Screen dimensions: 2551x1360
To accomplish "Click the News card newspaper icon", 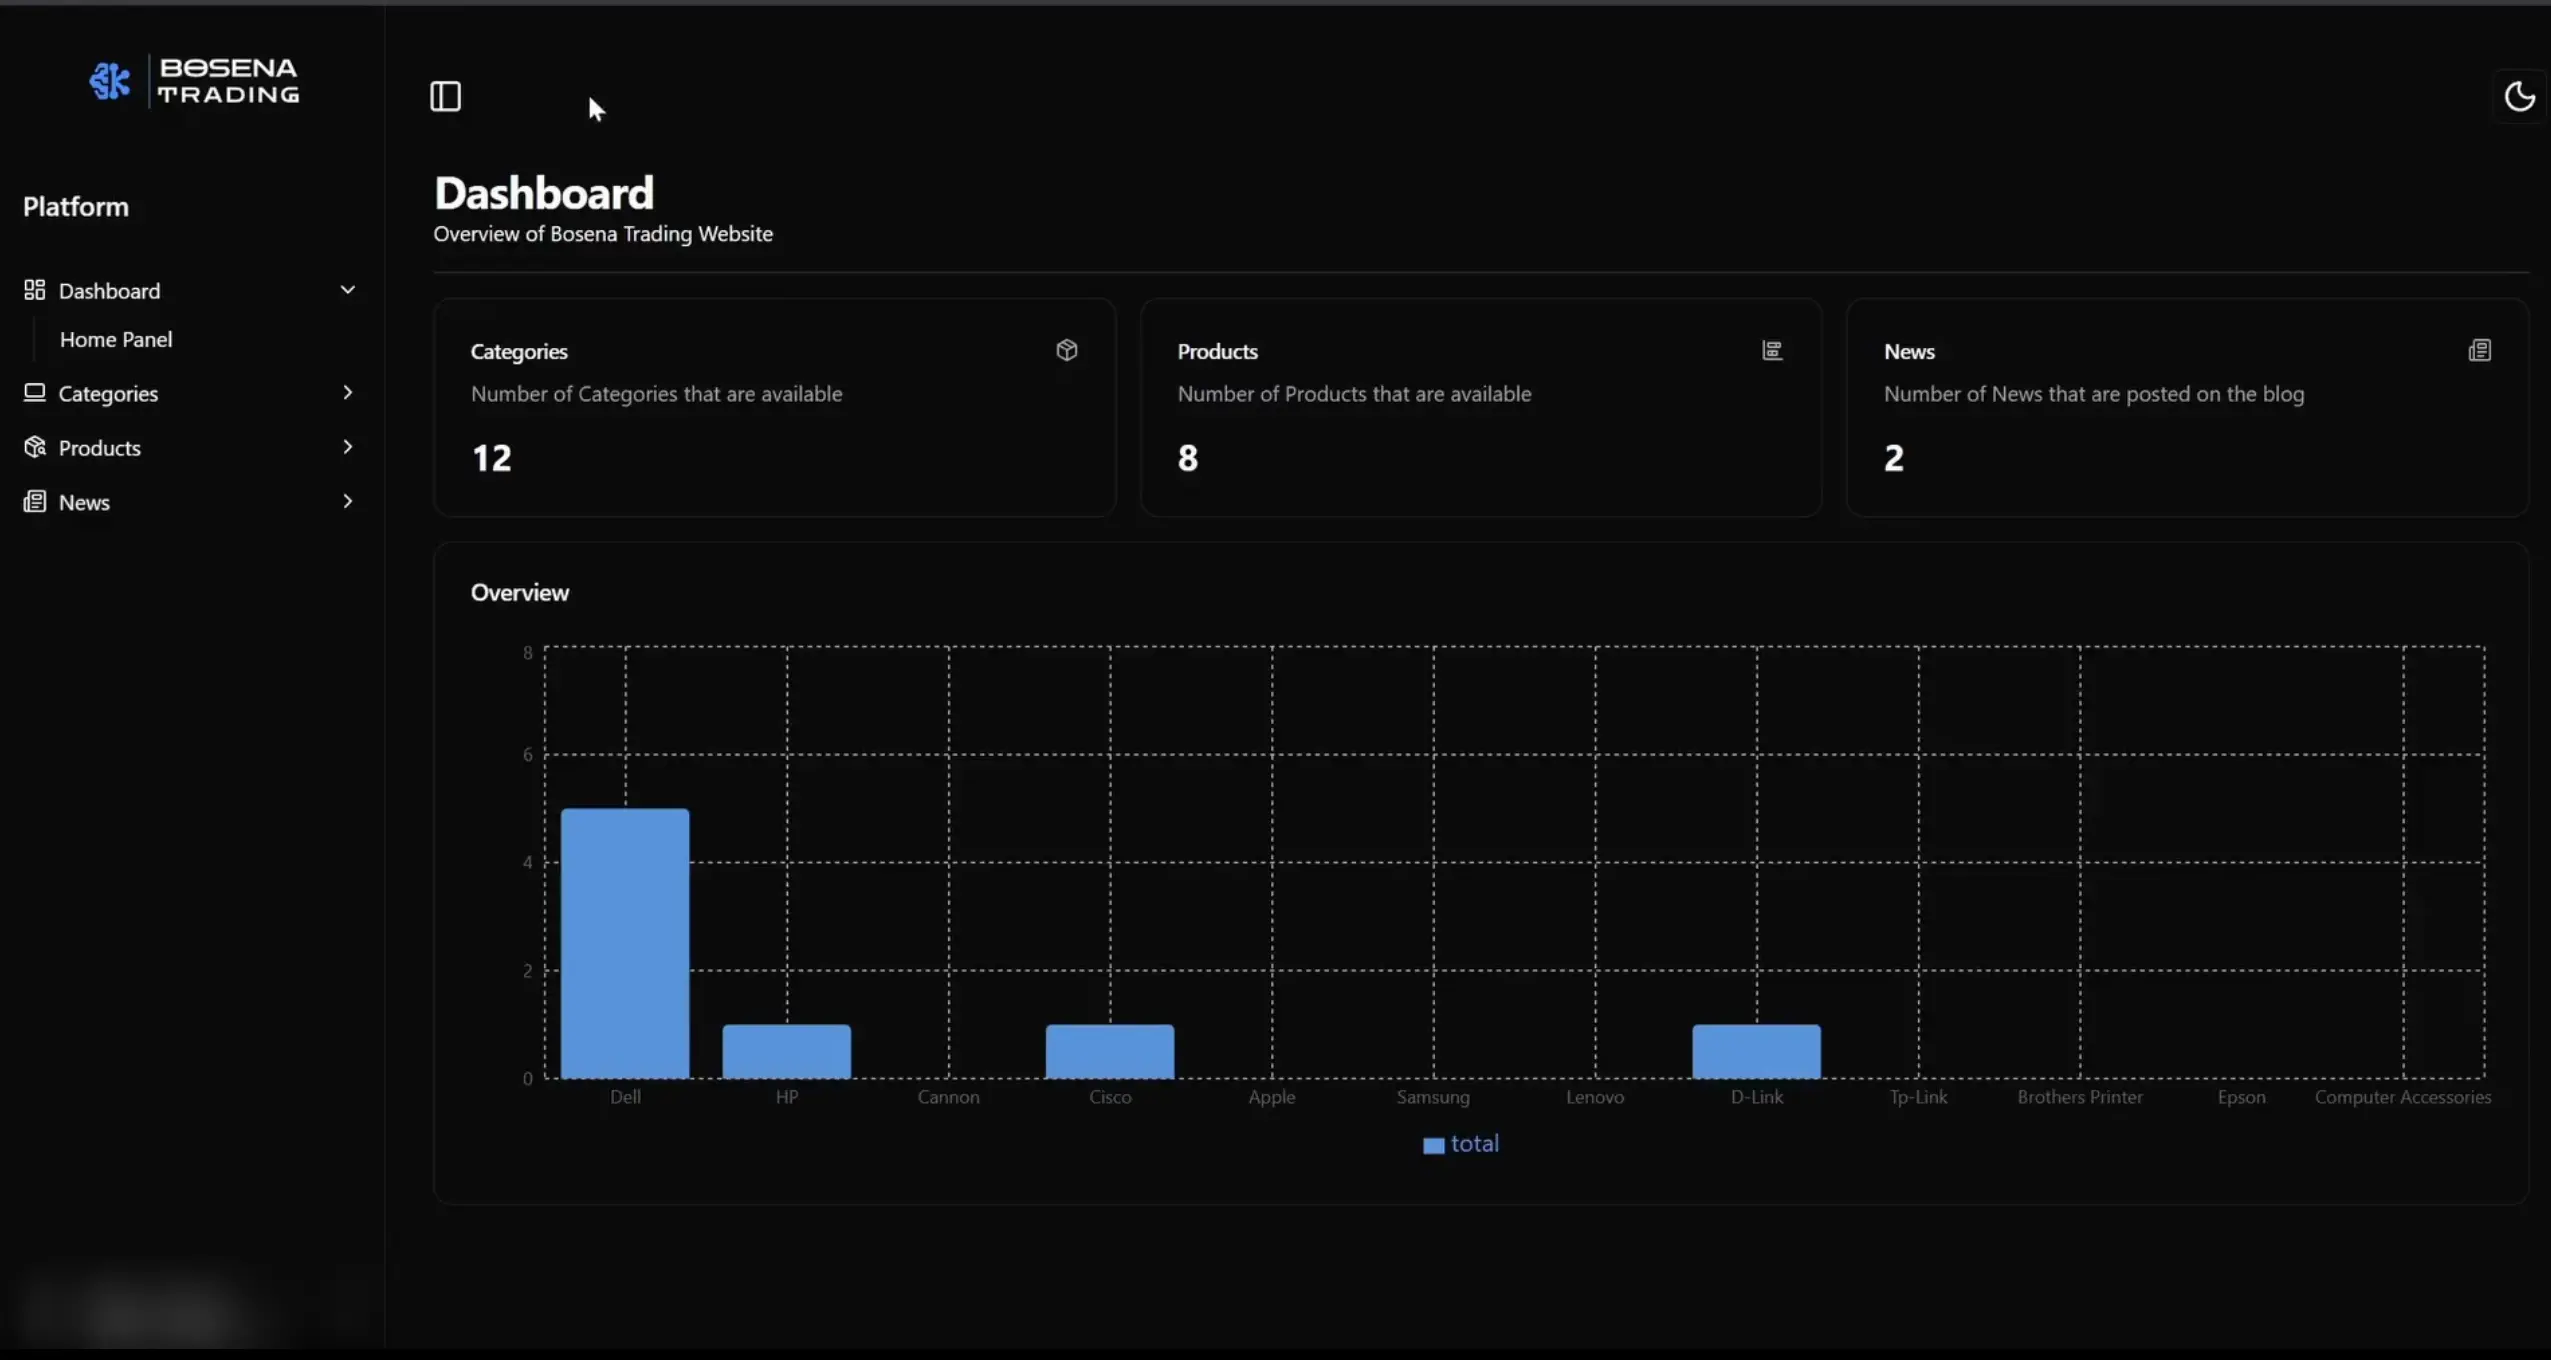I will [x=2479, y=350].
